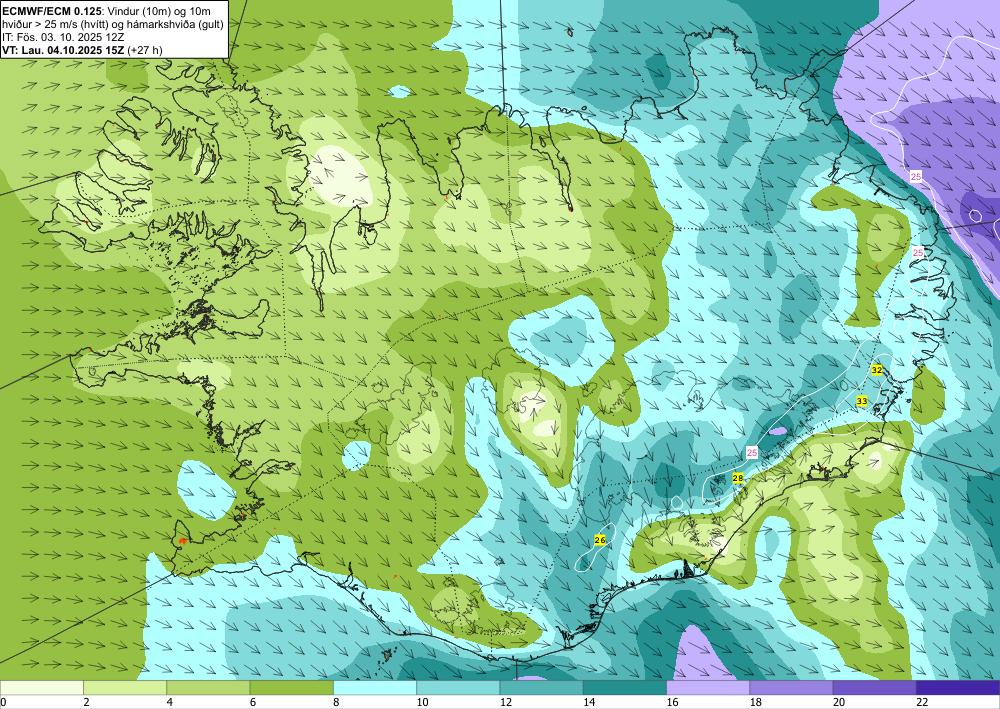Click the legend scale value "10"
Screen dimensions: 1000x709
click(422, 702)
